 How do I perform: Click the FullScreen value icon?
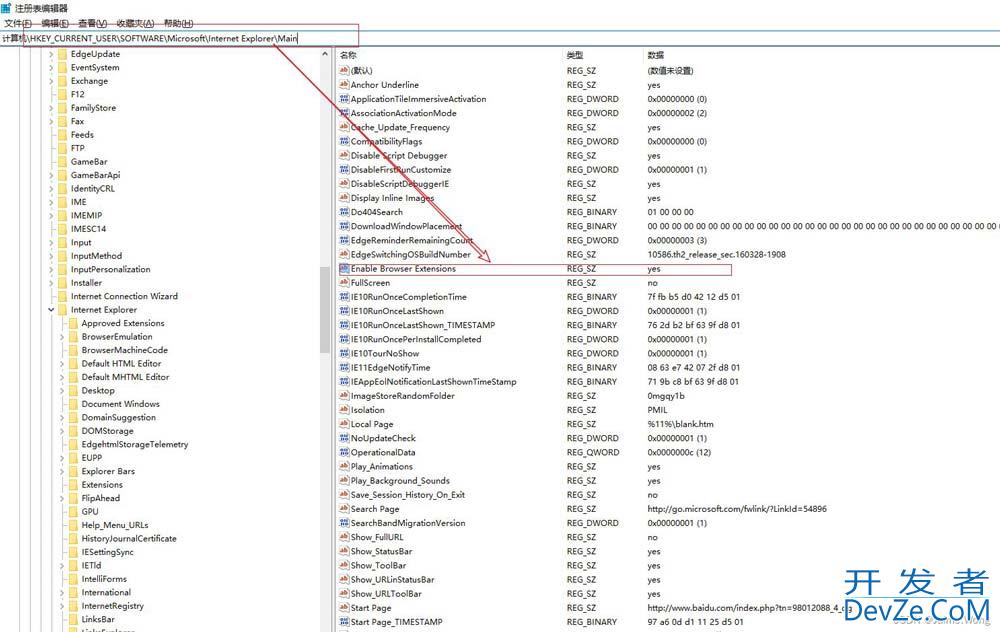344,283
